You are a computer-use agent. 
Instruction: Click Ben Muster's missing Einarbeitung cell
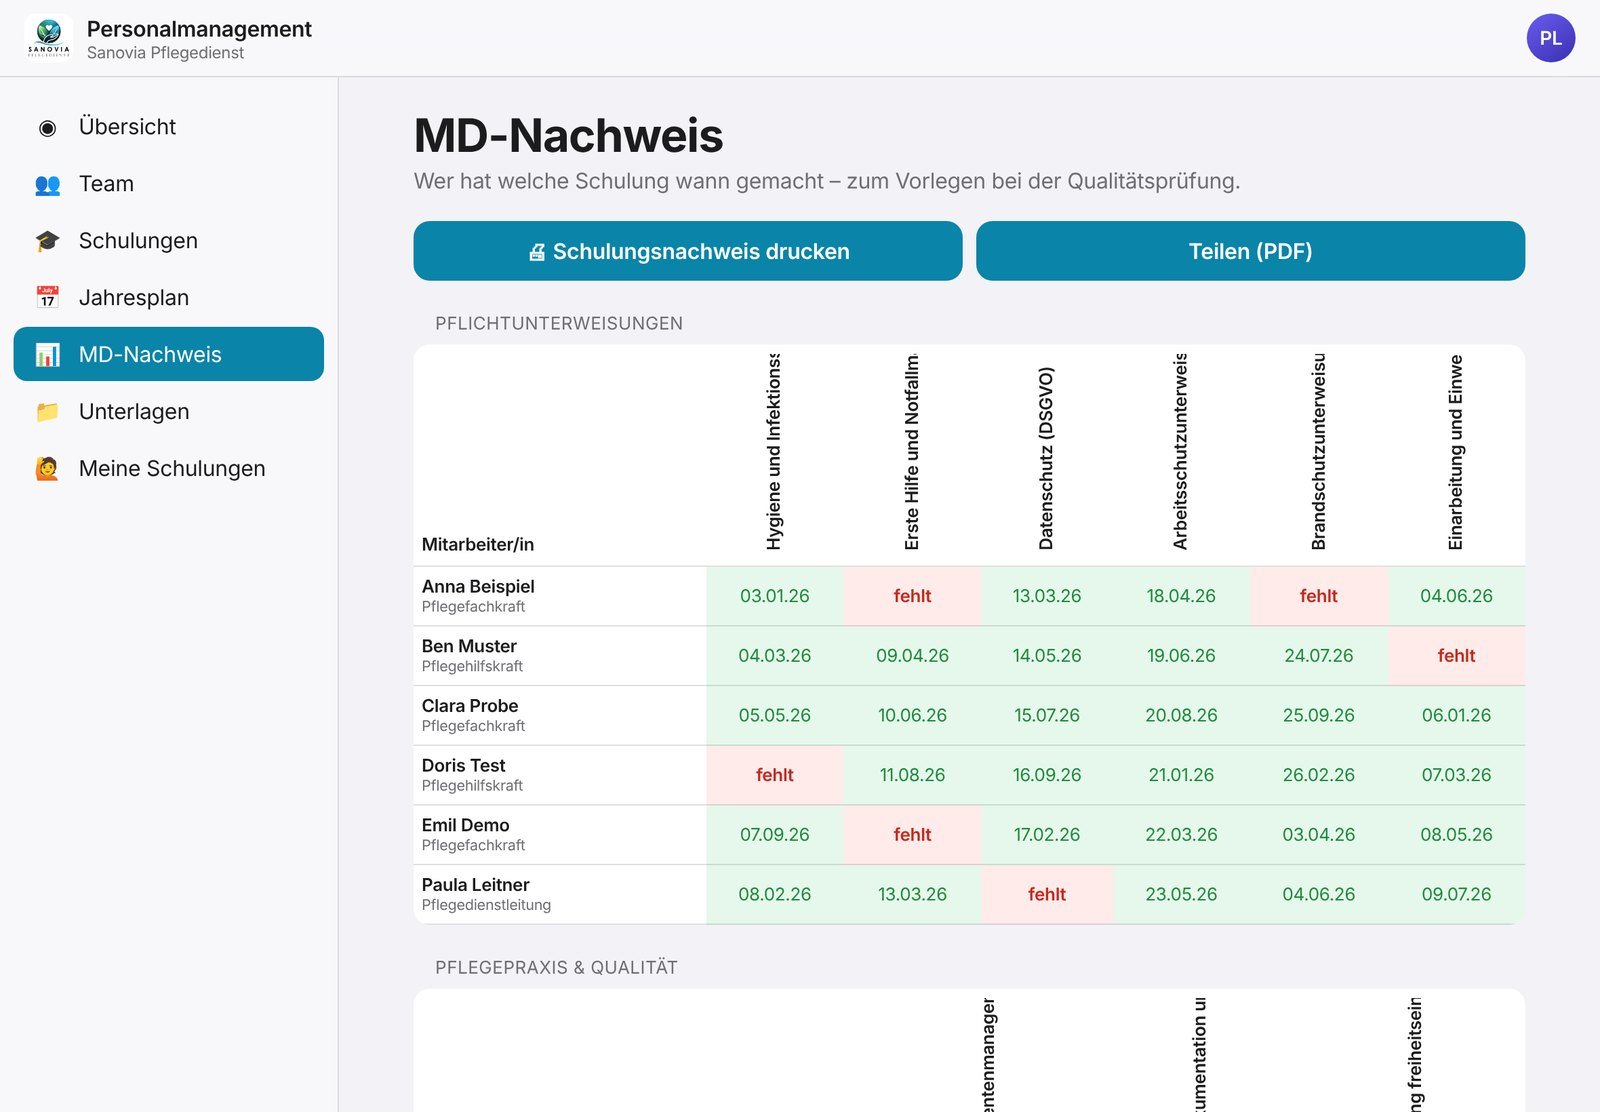(1456, 656)
